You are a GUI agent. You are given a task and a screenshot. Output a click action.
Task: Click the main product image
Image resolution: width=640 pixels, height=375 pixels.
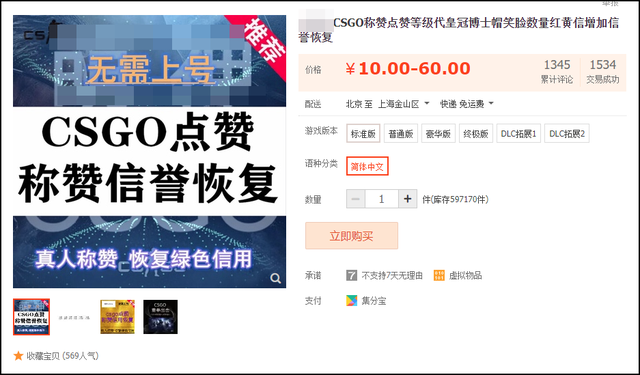coord(149,151)
